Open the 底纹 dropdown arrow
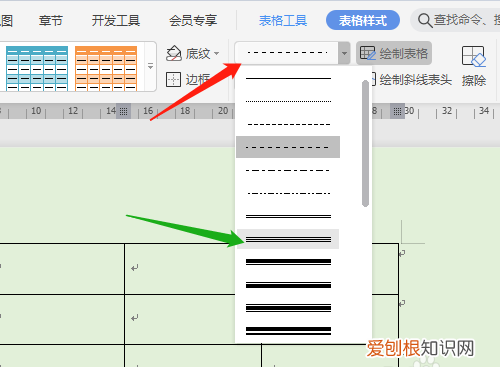 217,53
